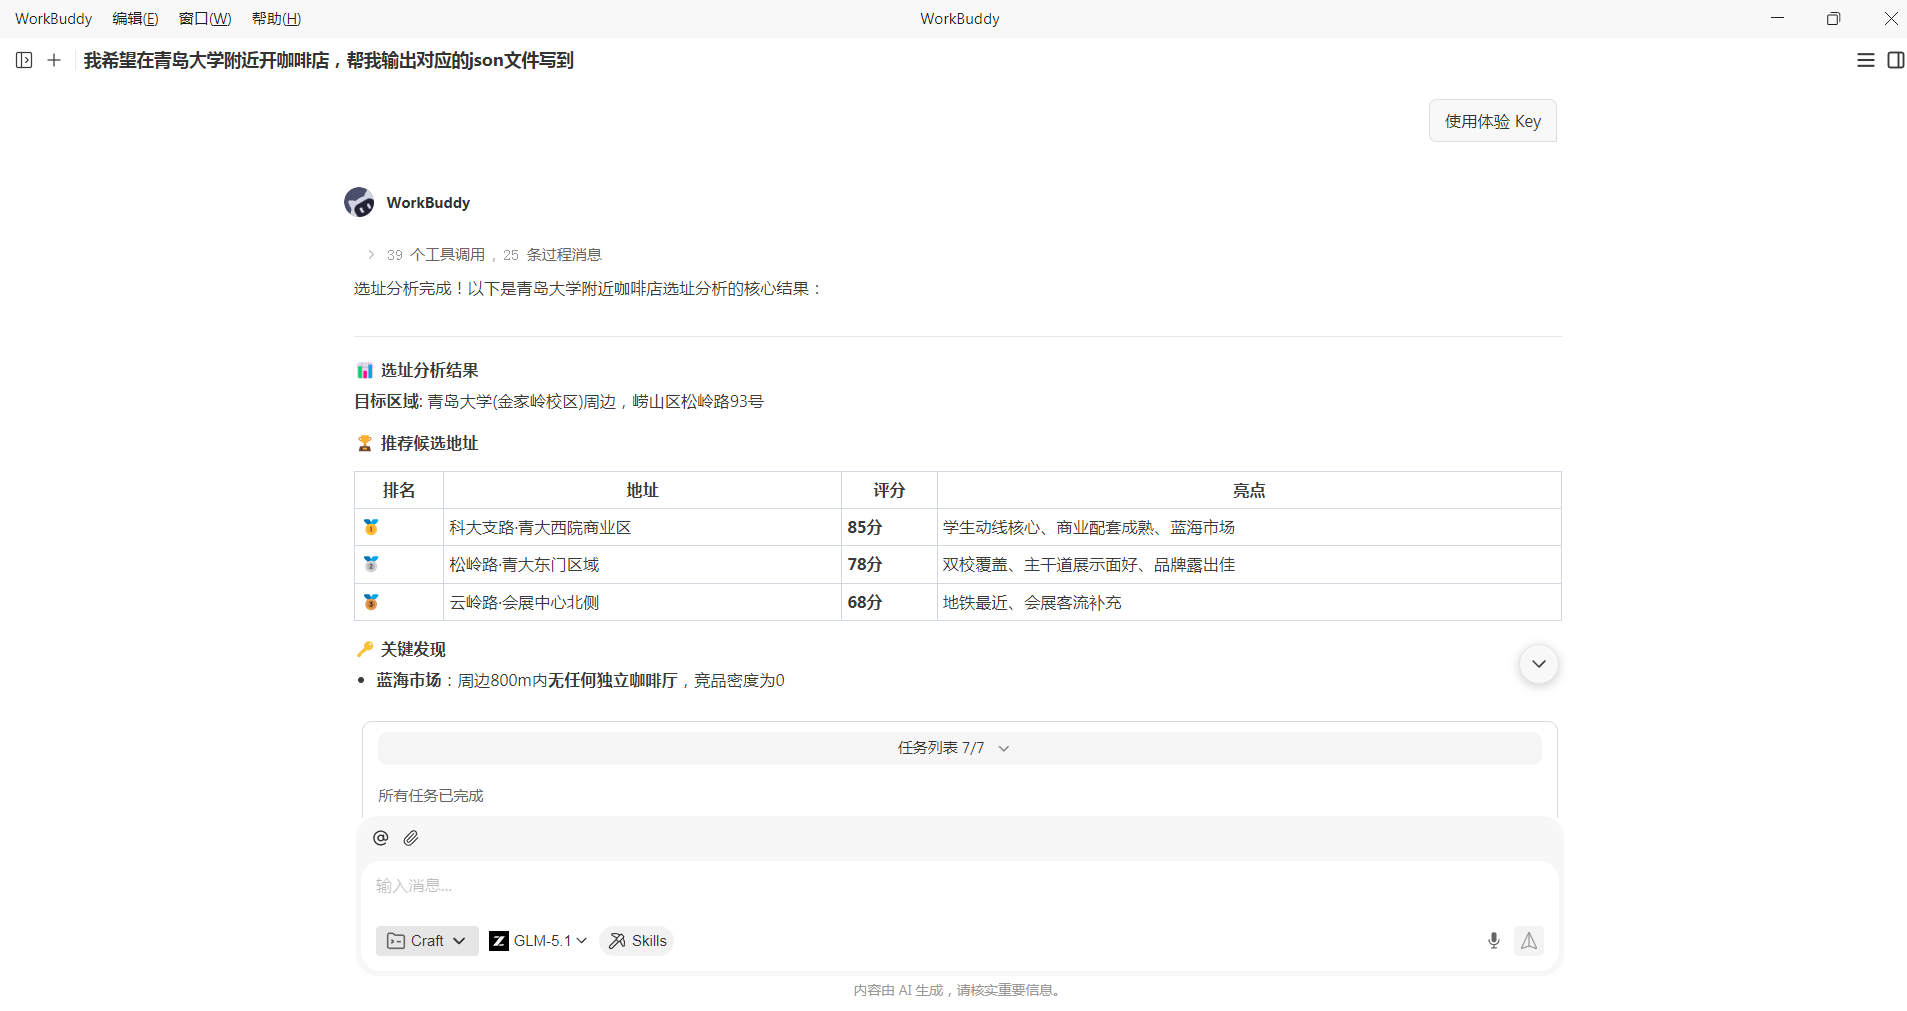Screen dimensions: 1907x1011
Task: Open the WorkBuddy app menu
Action: 53,19
